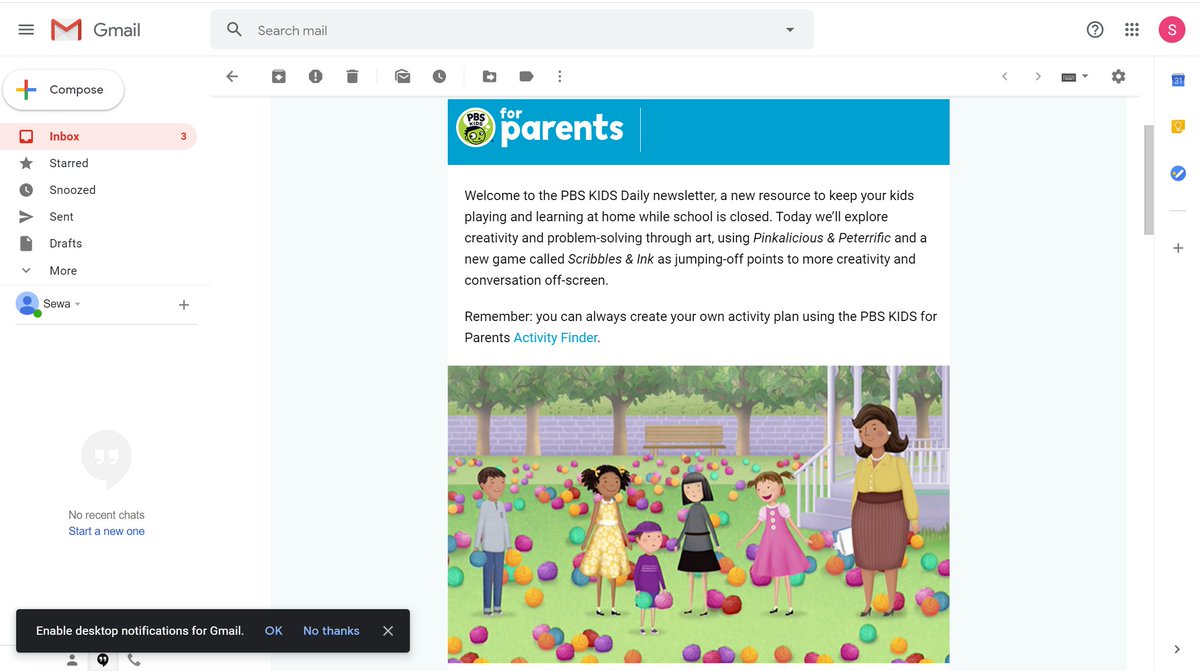Start new chat plus icon
Viewport: 1200px width, 671px height.
[184, 305]
